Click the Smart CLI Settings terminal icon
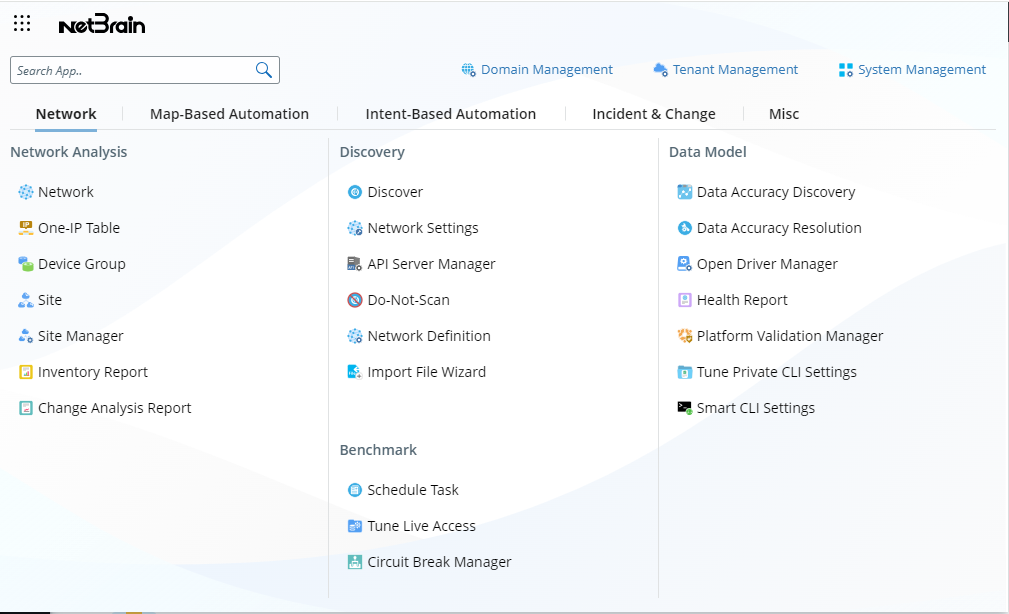This screenshot has width=1009, height=614. (684, 408)
